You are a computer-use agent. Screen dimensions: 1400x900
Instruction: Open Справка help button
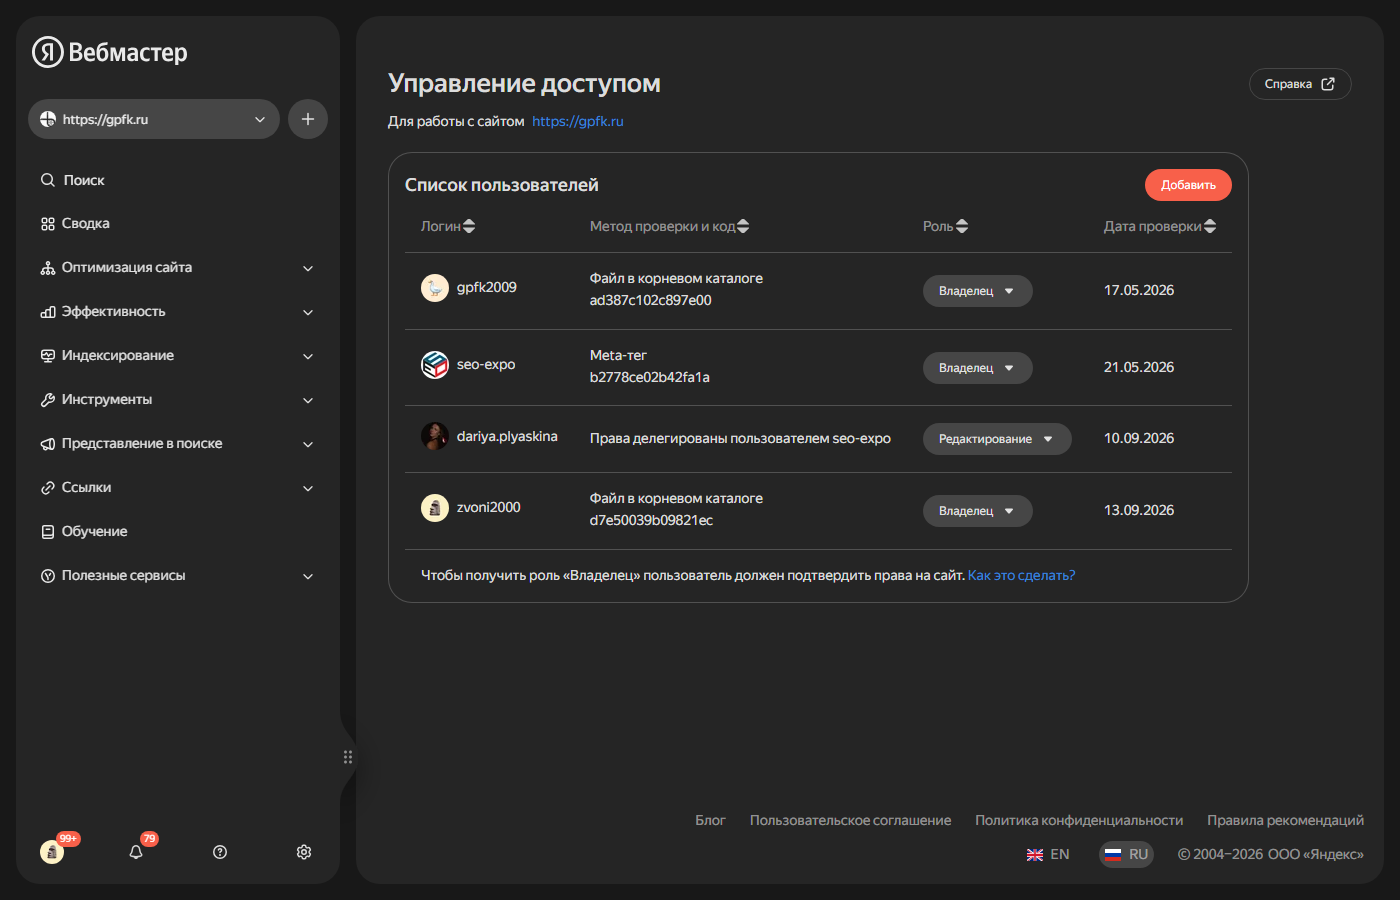coord(1300,84)
